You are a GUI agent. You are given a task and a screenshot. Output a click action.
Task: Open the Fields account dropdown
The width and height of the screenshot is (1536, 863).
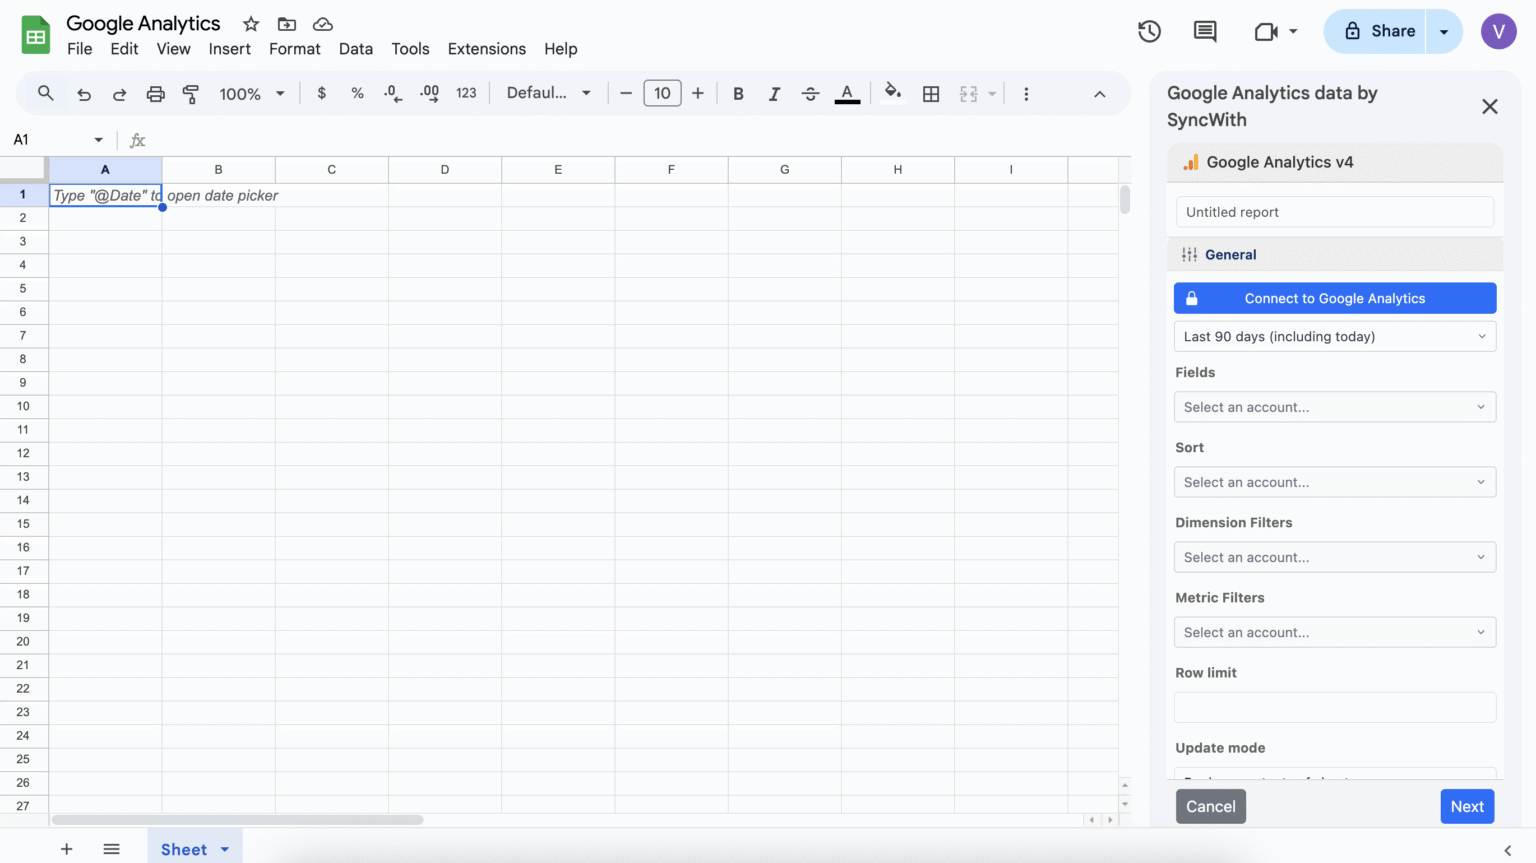[1335, 407]
